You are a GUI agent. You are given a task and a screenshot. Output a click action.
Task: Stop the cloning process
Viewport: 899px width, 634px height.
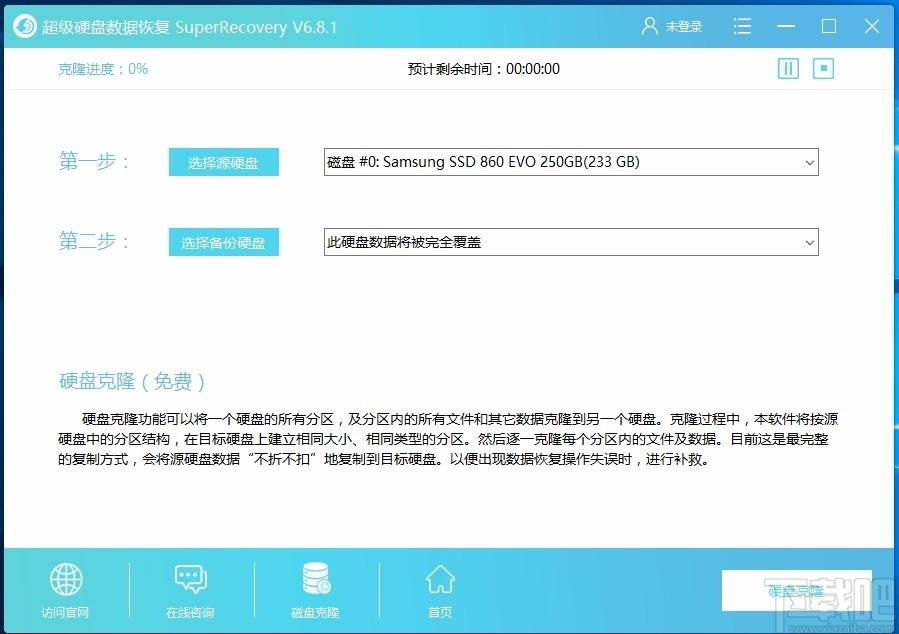[823, 69]
